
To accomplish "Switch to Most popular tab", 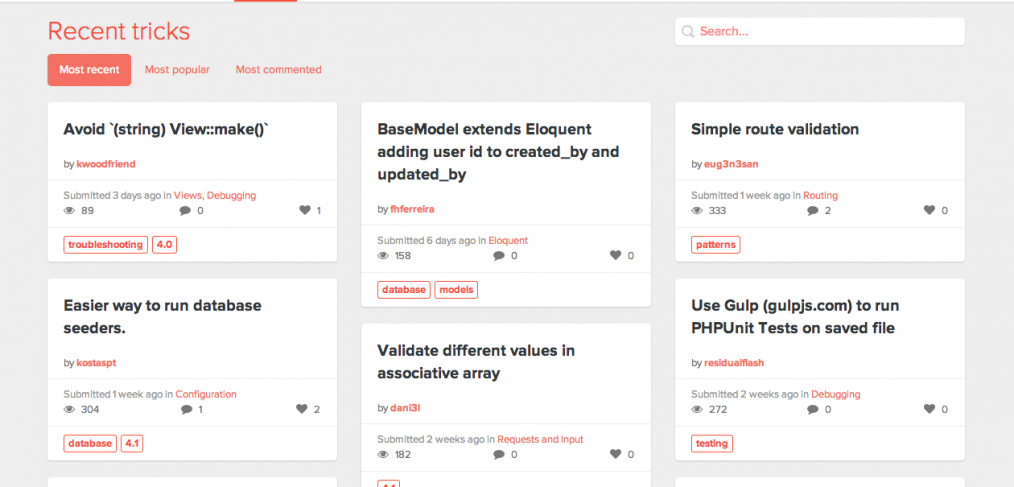I will click(177, 70).
